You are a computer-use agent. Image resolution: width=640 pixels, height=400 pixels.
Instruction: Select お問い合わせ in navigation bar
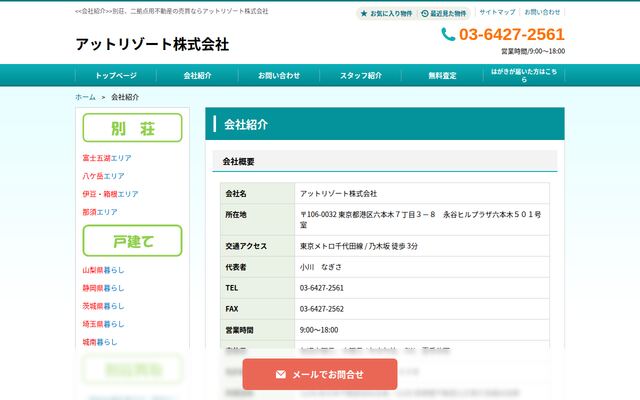tap(279, 76)
